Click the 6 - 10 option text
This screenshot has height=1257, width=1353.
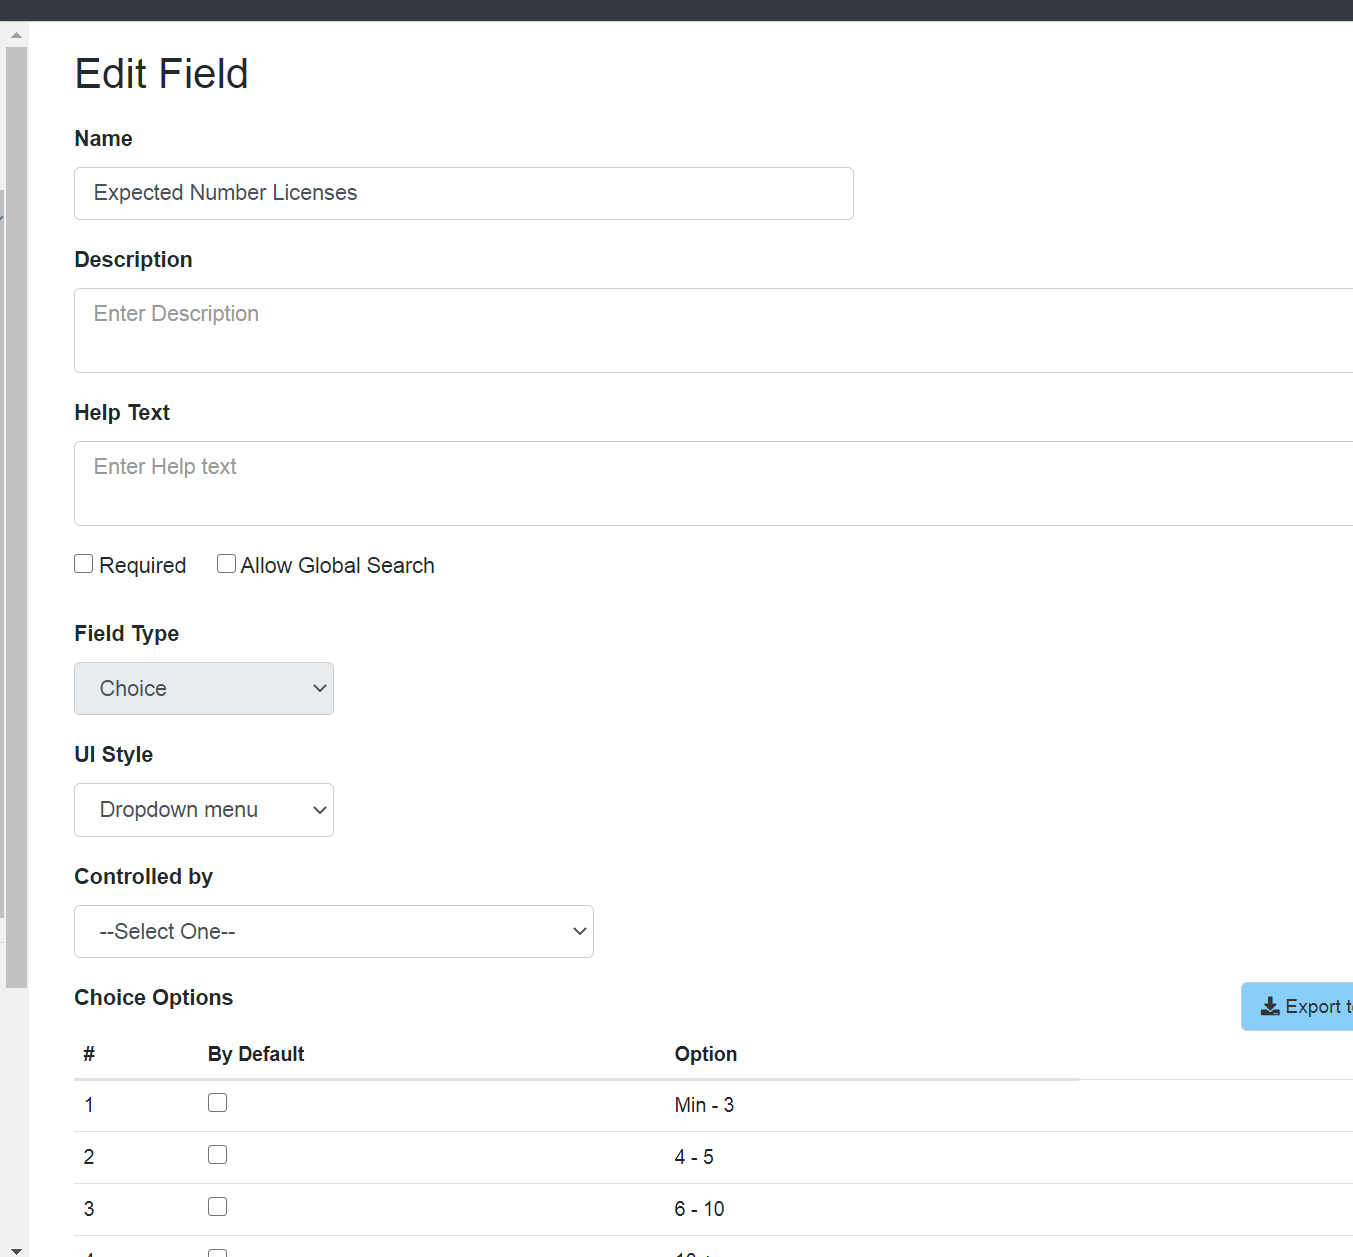[699, 1209]
